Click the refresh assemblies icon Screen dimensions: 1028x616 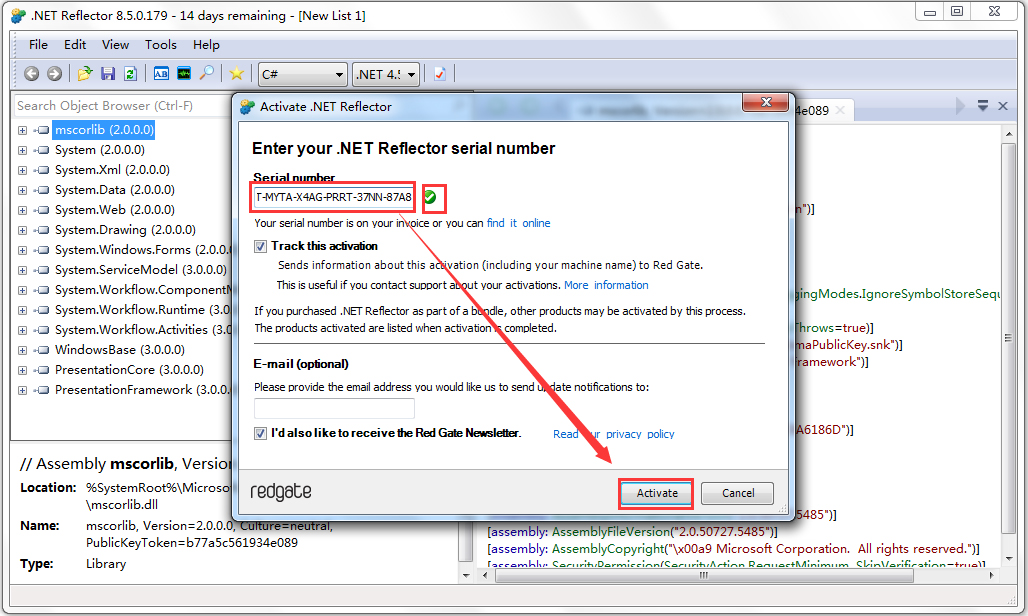pyautogui.click(x=131, y=73)
